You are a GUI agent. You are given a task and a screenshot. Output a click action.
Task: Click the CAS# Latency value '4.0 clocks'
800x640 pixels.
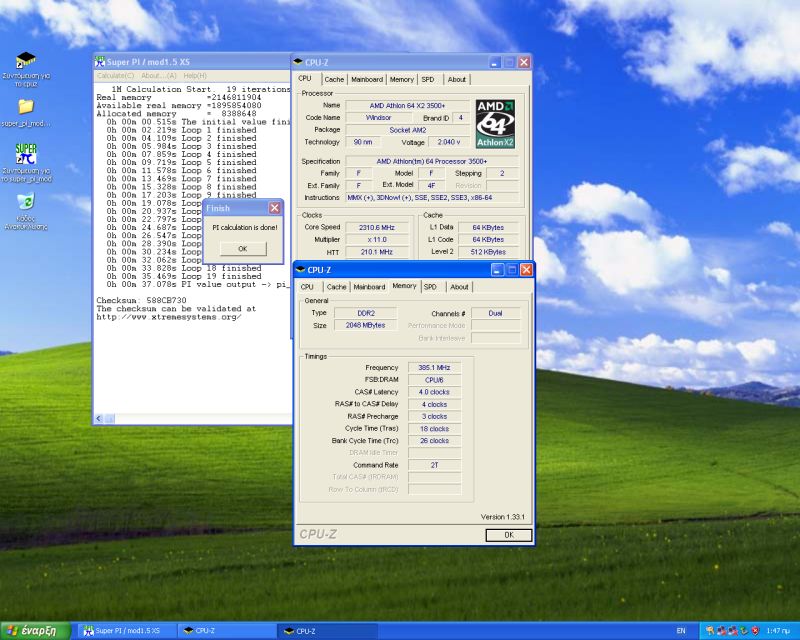(x=434, y=392)
